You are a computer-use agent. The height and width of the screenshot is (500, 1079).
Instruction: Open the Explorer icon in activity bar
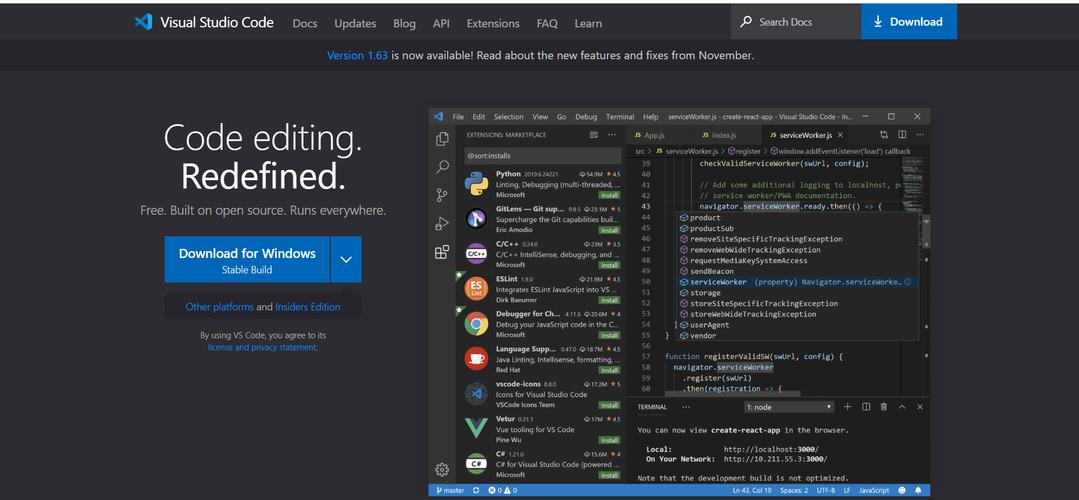(442, 139)
